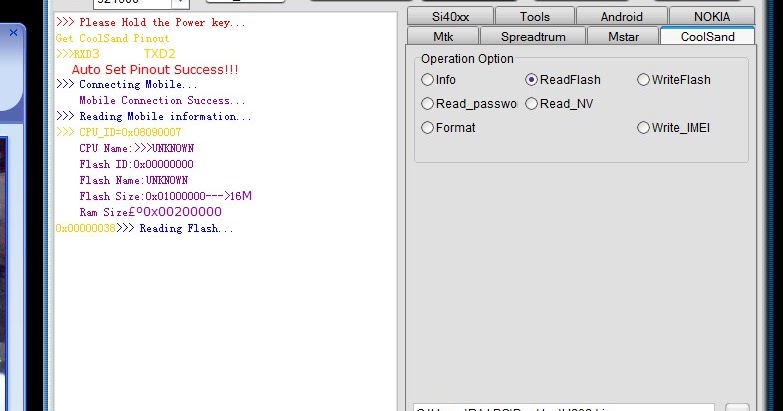
Task: Click the 'Flash ID:0x00000000' log line
Action: point(136,164)
